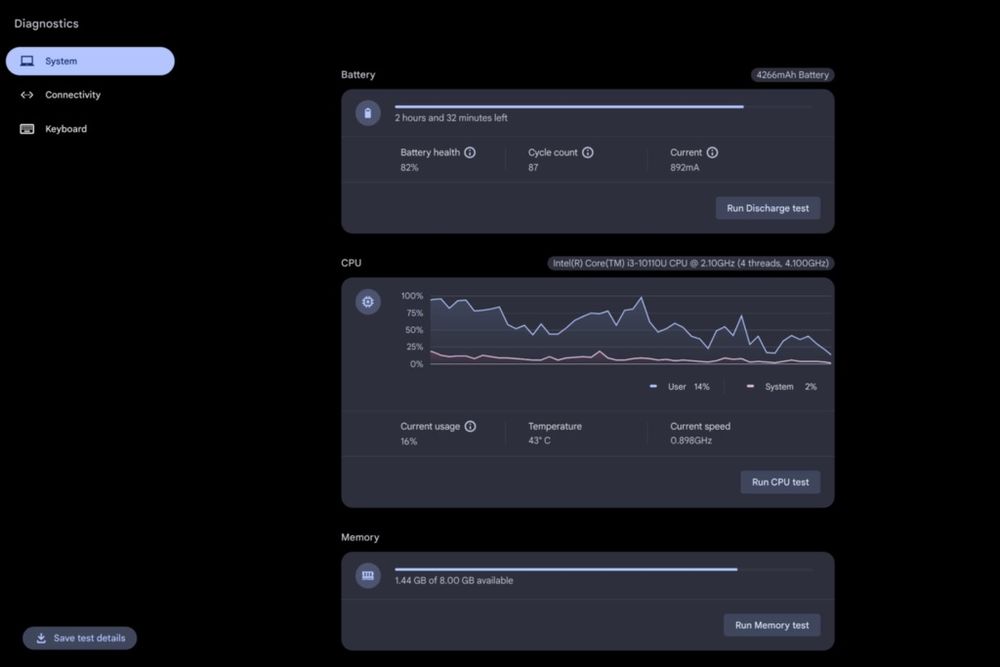Run Memory test
The image size is (1000, 667).
pos(772,626)
